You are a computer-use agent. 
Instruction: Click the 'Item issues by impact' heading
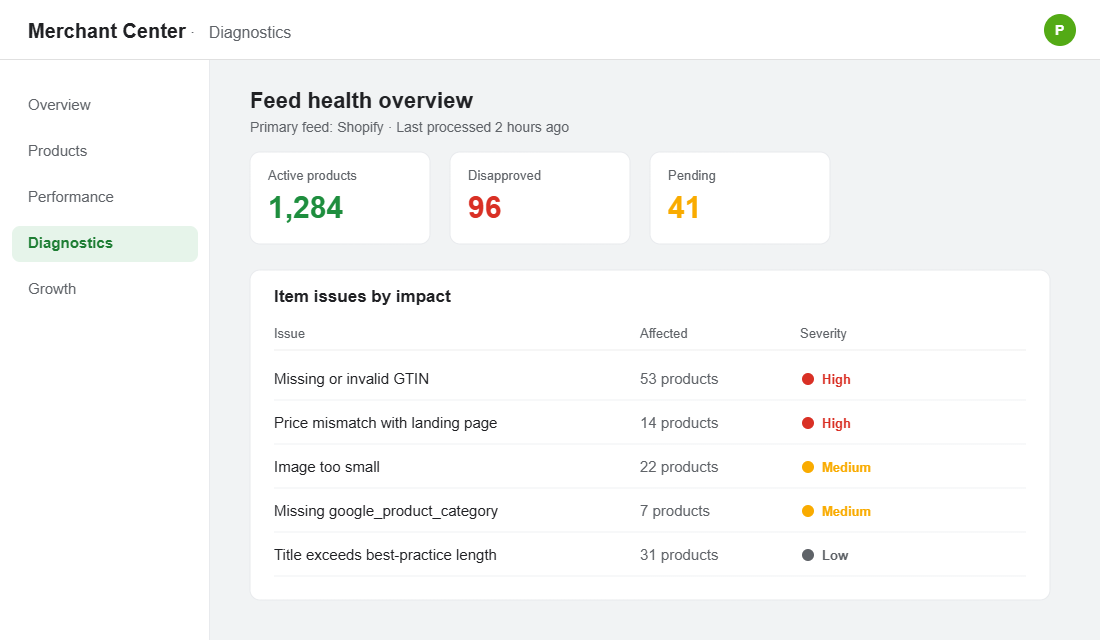click(x=362, y=296)
